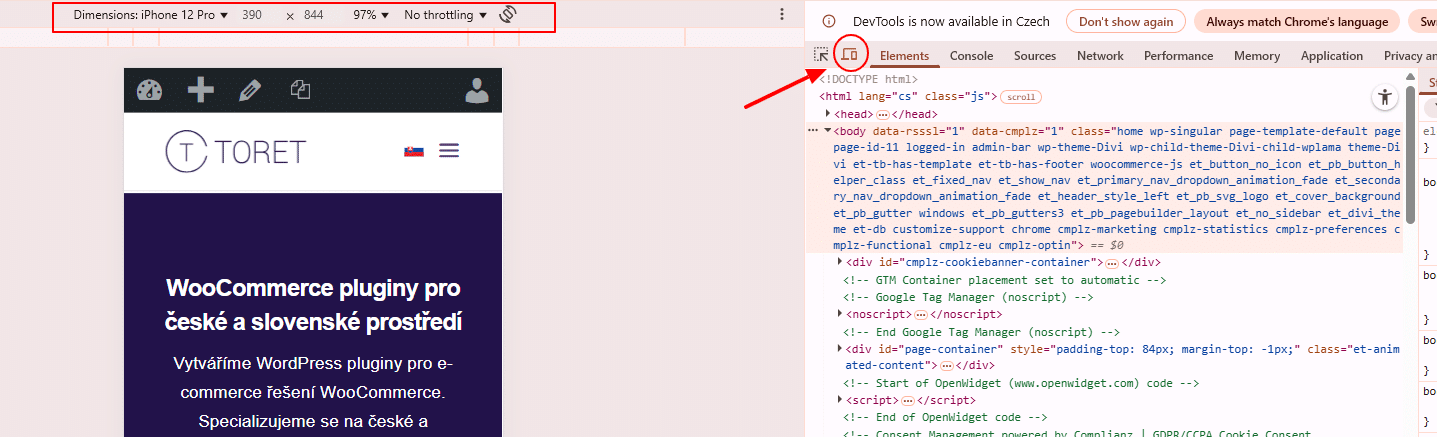Open the user account avatar icon
The width and height of the screenshot is (1437, 437).
pyautogui.click(x=477, y=91)
